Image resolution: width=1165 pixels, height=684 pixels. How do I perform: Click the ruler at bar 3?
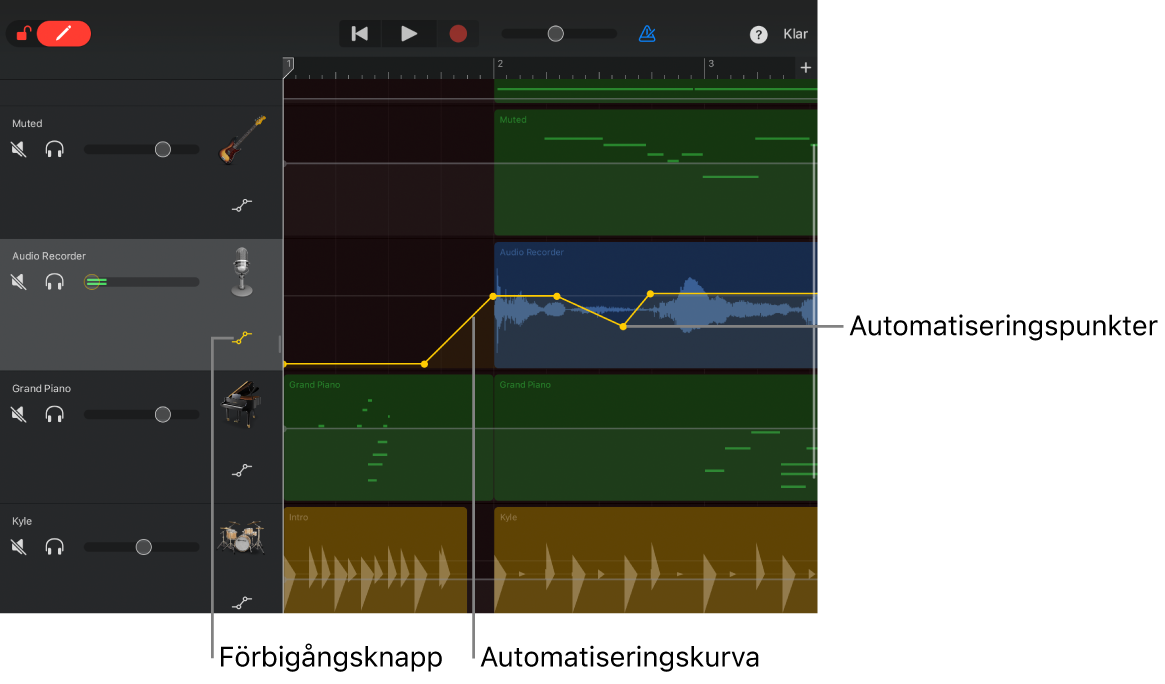[x=710, y=65]
